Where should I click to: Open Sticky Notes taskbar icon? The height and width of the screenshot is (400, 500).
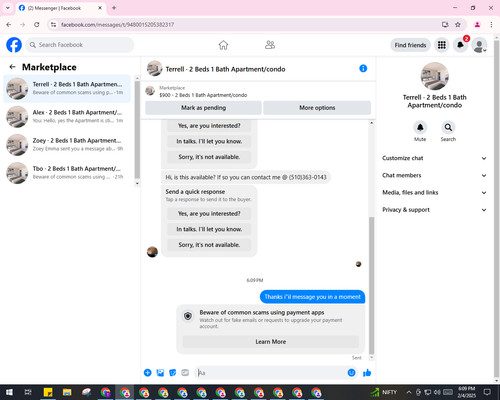tap(48, 392)
